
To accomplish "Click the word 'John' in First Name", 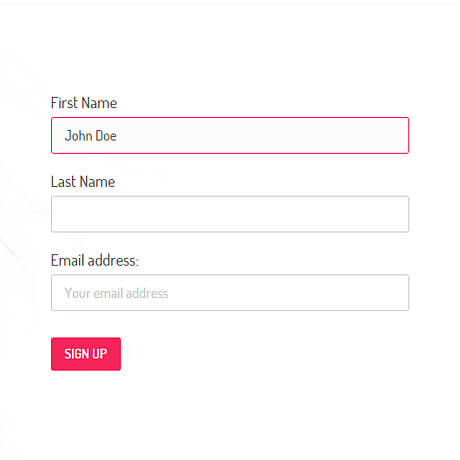I will 78,136.
